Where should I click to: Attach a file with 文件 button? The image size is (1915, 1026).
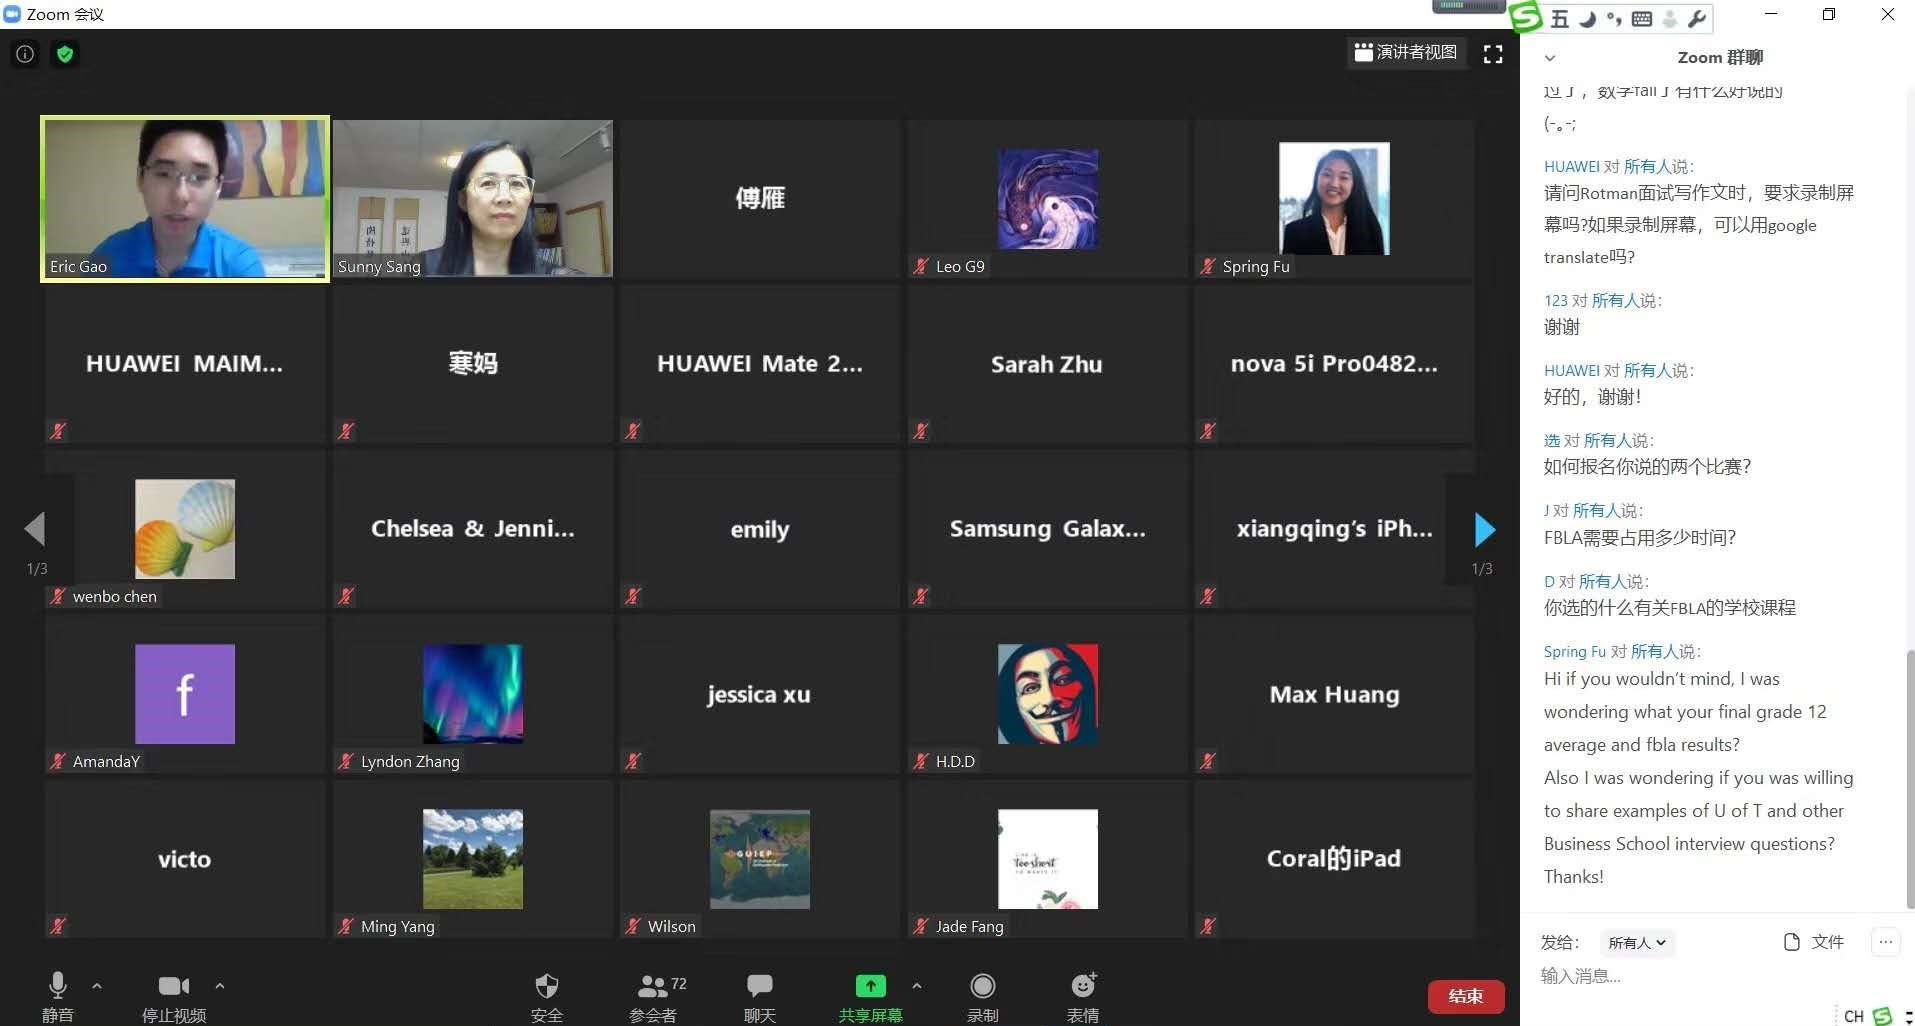(1814, 942)
